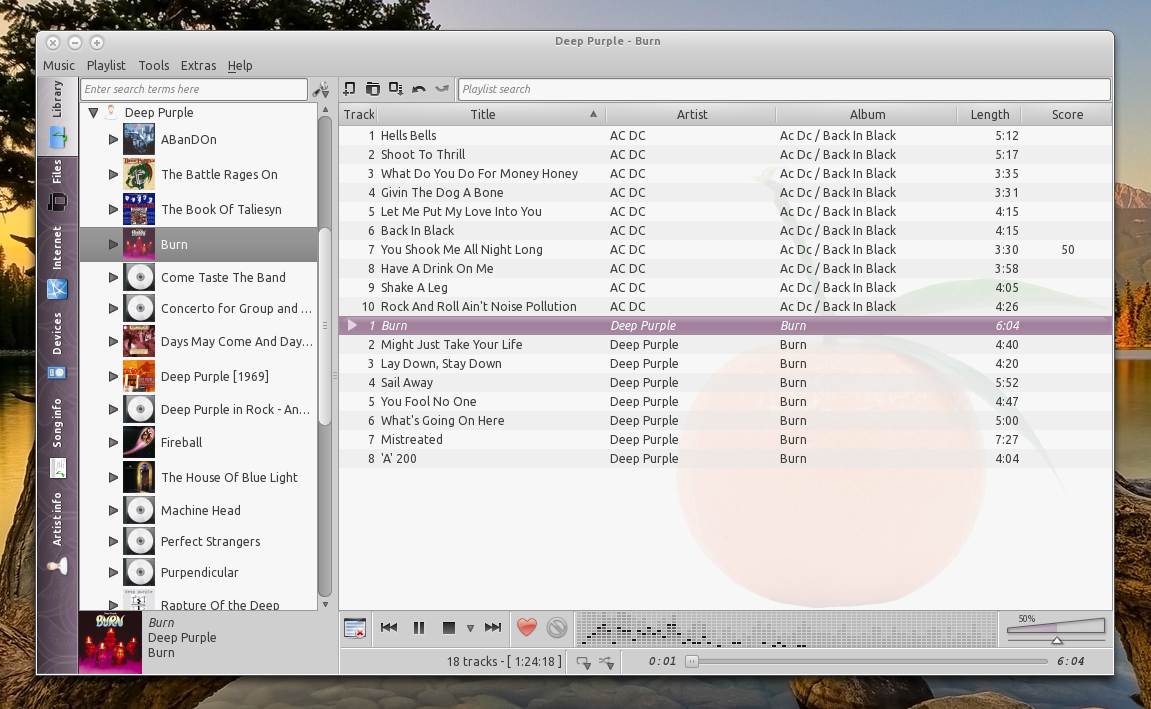The height and width of the screenshot is (709, 1151).
Task: Expand the ABanDOn album
Action: [x=113, y=139]
